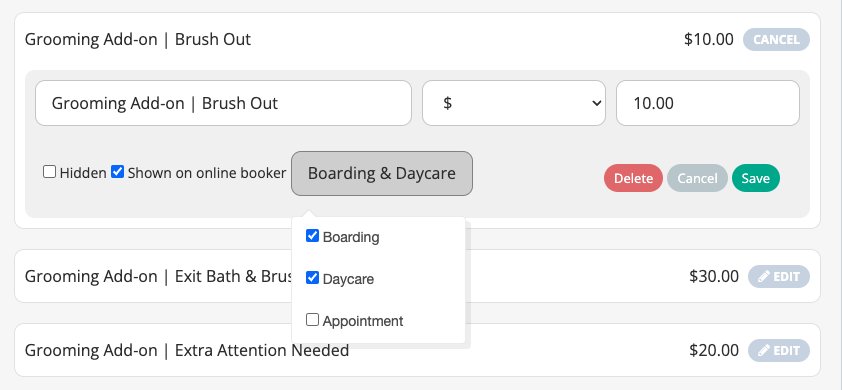The image size is (842, 390).
Task: Click the gray Cancel button
Action: tap(697, 178)
